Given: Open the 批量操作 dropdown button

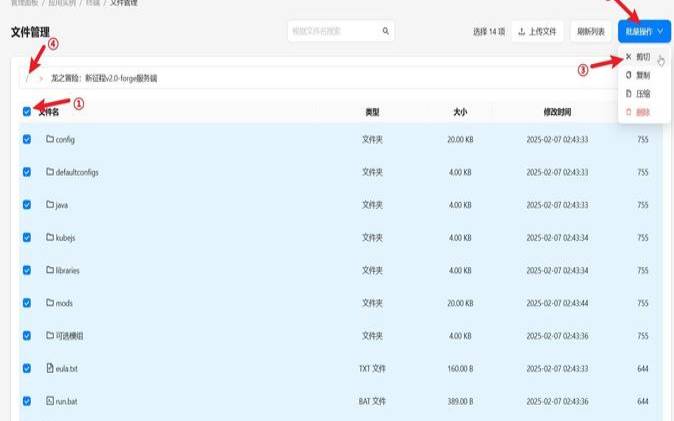Looking at the screenshot, I should [644, 32].
